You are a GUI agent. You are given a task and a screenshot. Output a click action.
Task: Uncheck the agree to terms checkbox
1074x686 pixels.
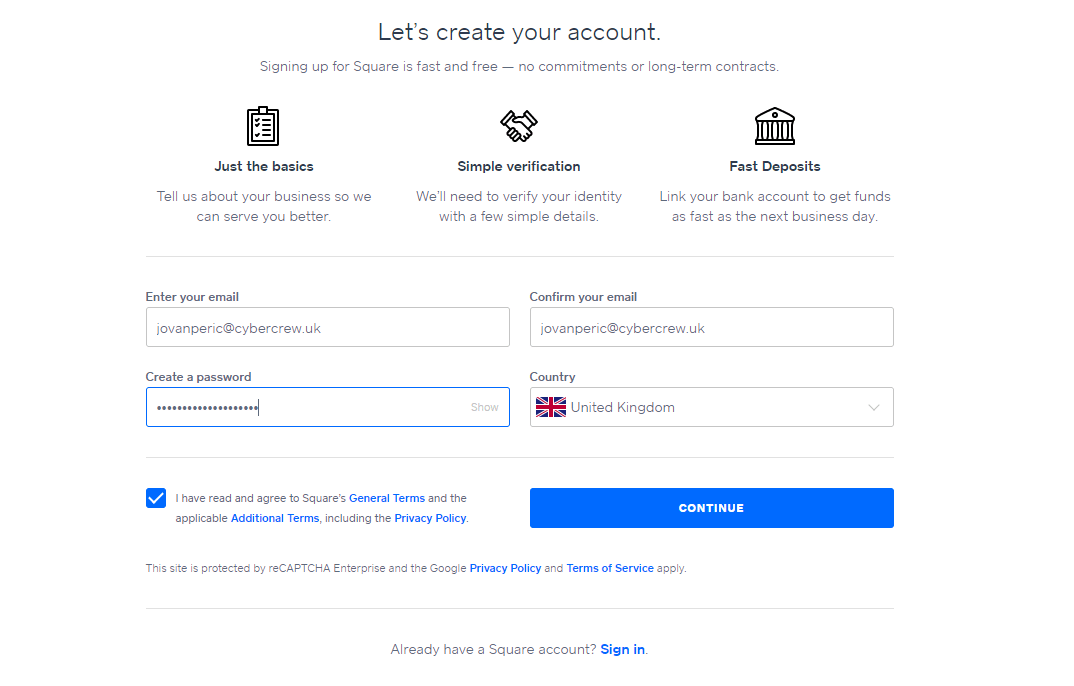point(156,498)
